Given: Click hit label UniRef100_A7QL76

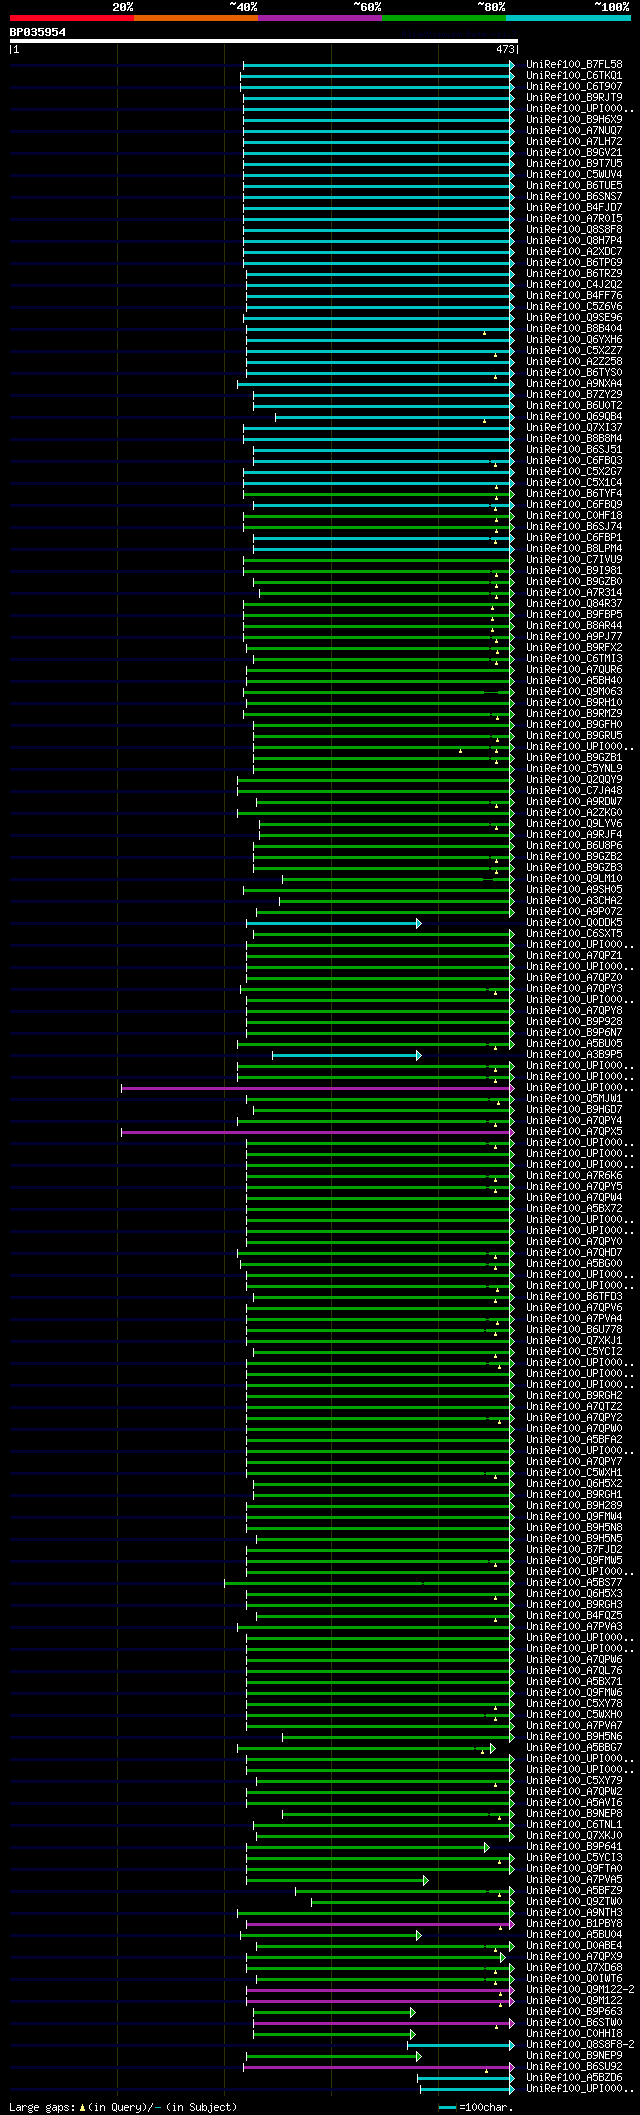Looking at the screenshot, I should (574, 1670).
